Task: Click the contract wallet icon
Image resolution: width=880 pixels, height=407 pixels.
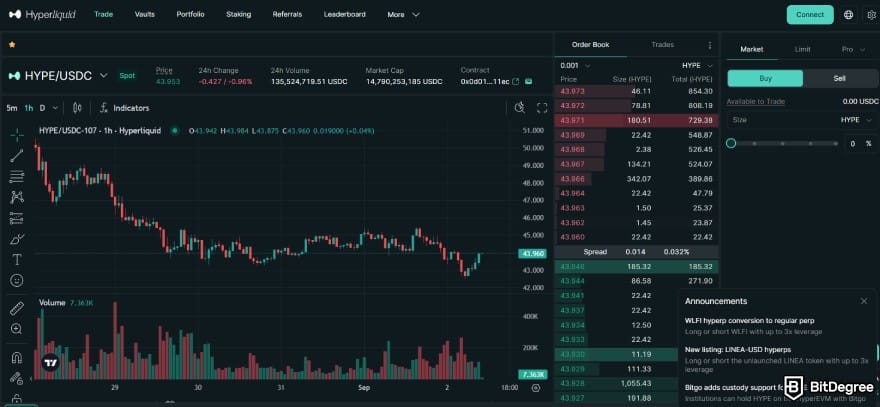Action: coord(528,82)
